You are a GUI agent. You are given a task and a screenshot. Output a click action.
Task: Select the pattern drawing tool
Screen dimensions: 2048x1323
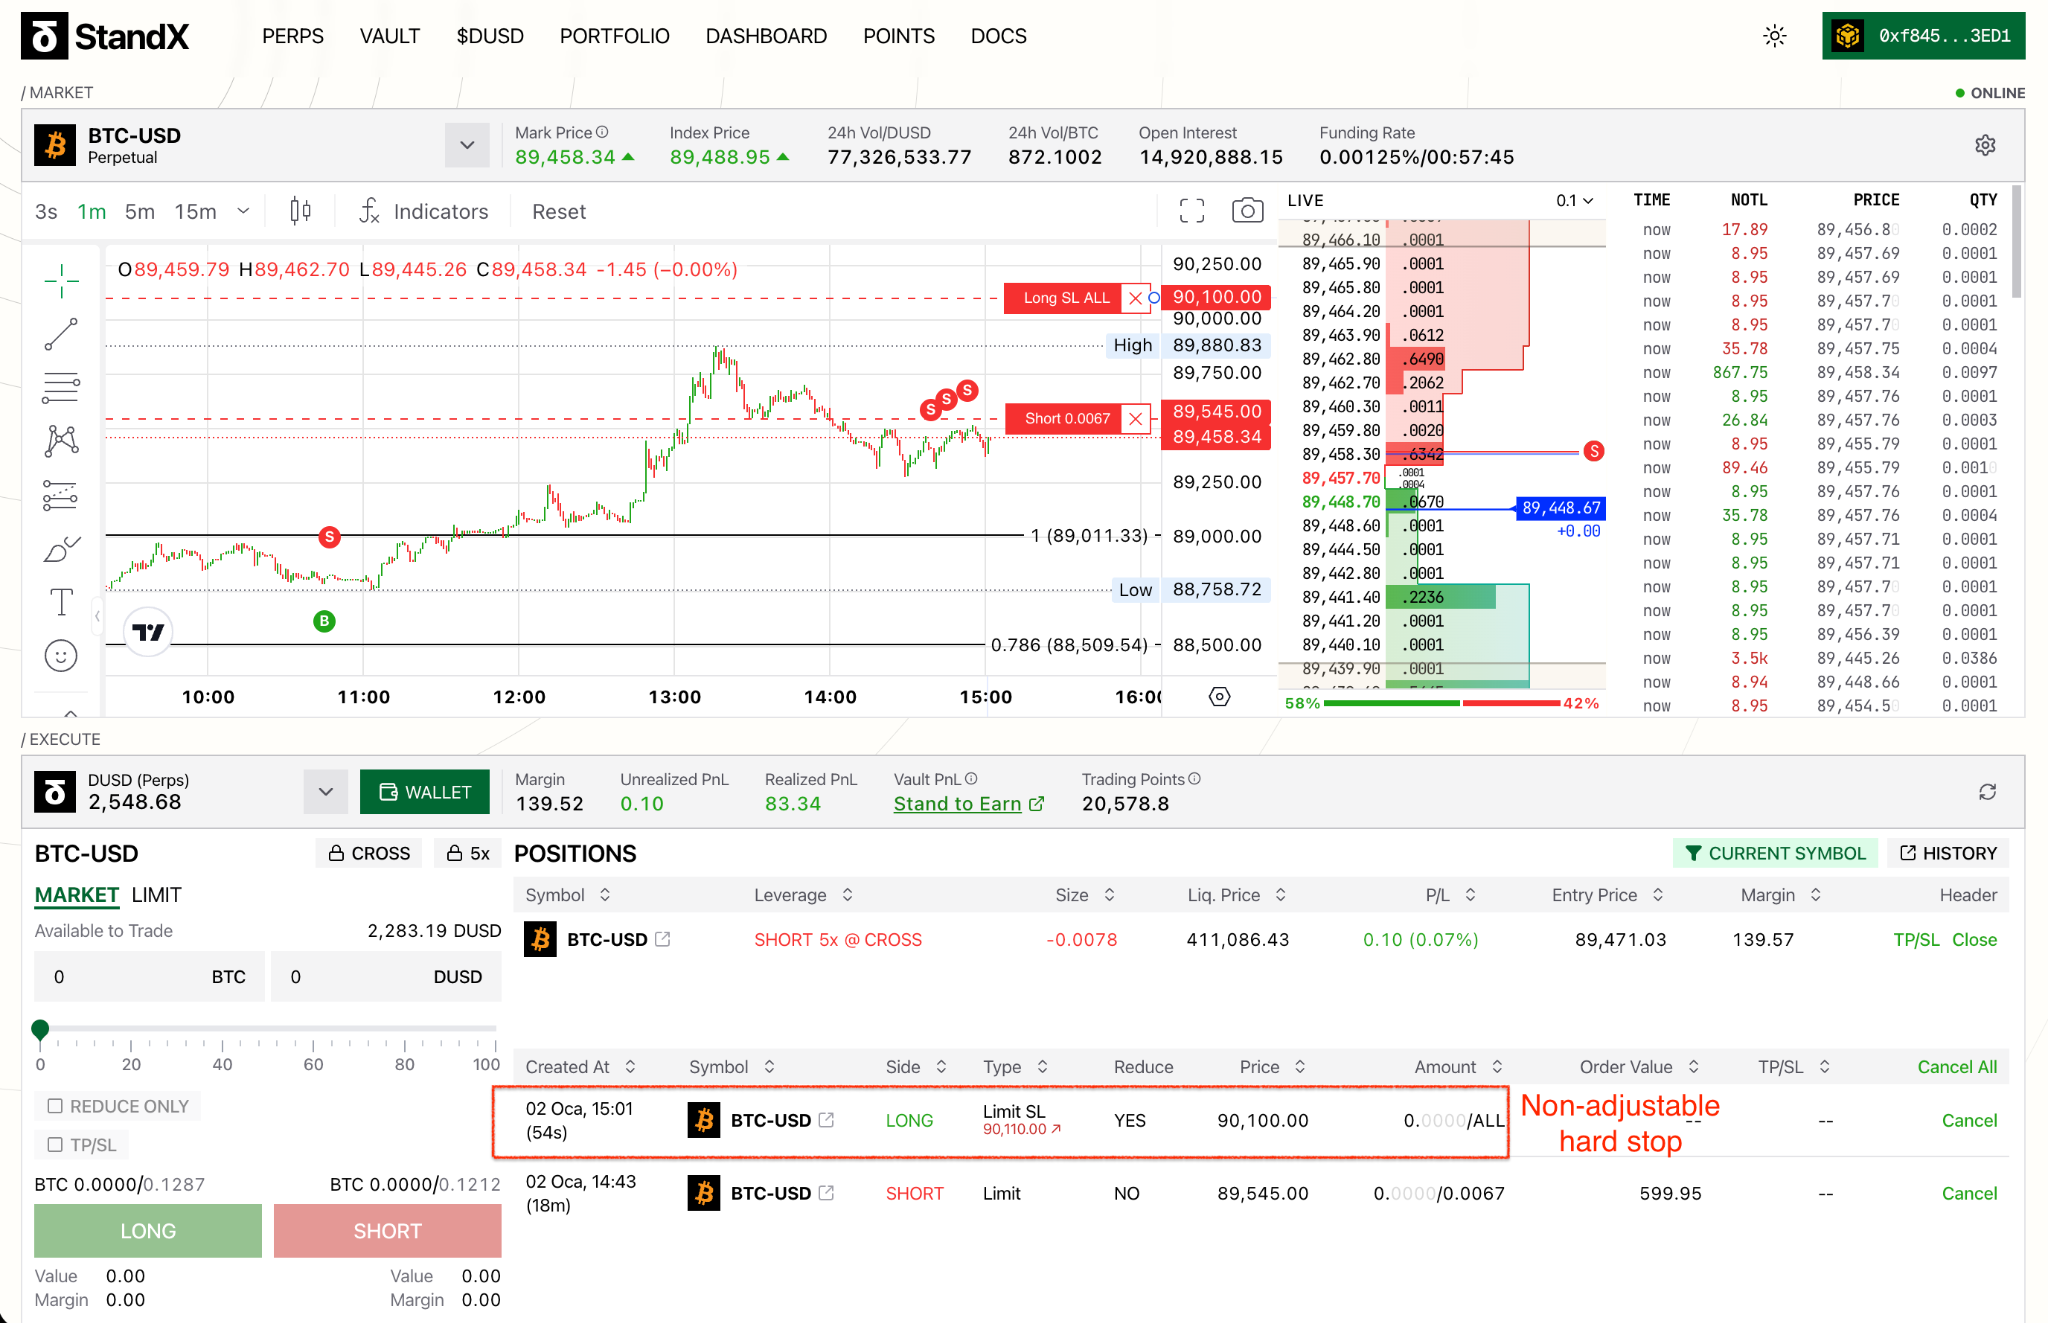pyautogui.click(x=61, y=440)
